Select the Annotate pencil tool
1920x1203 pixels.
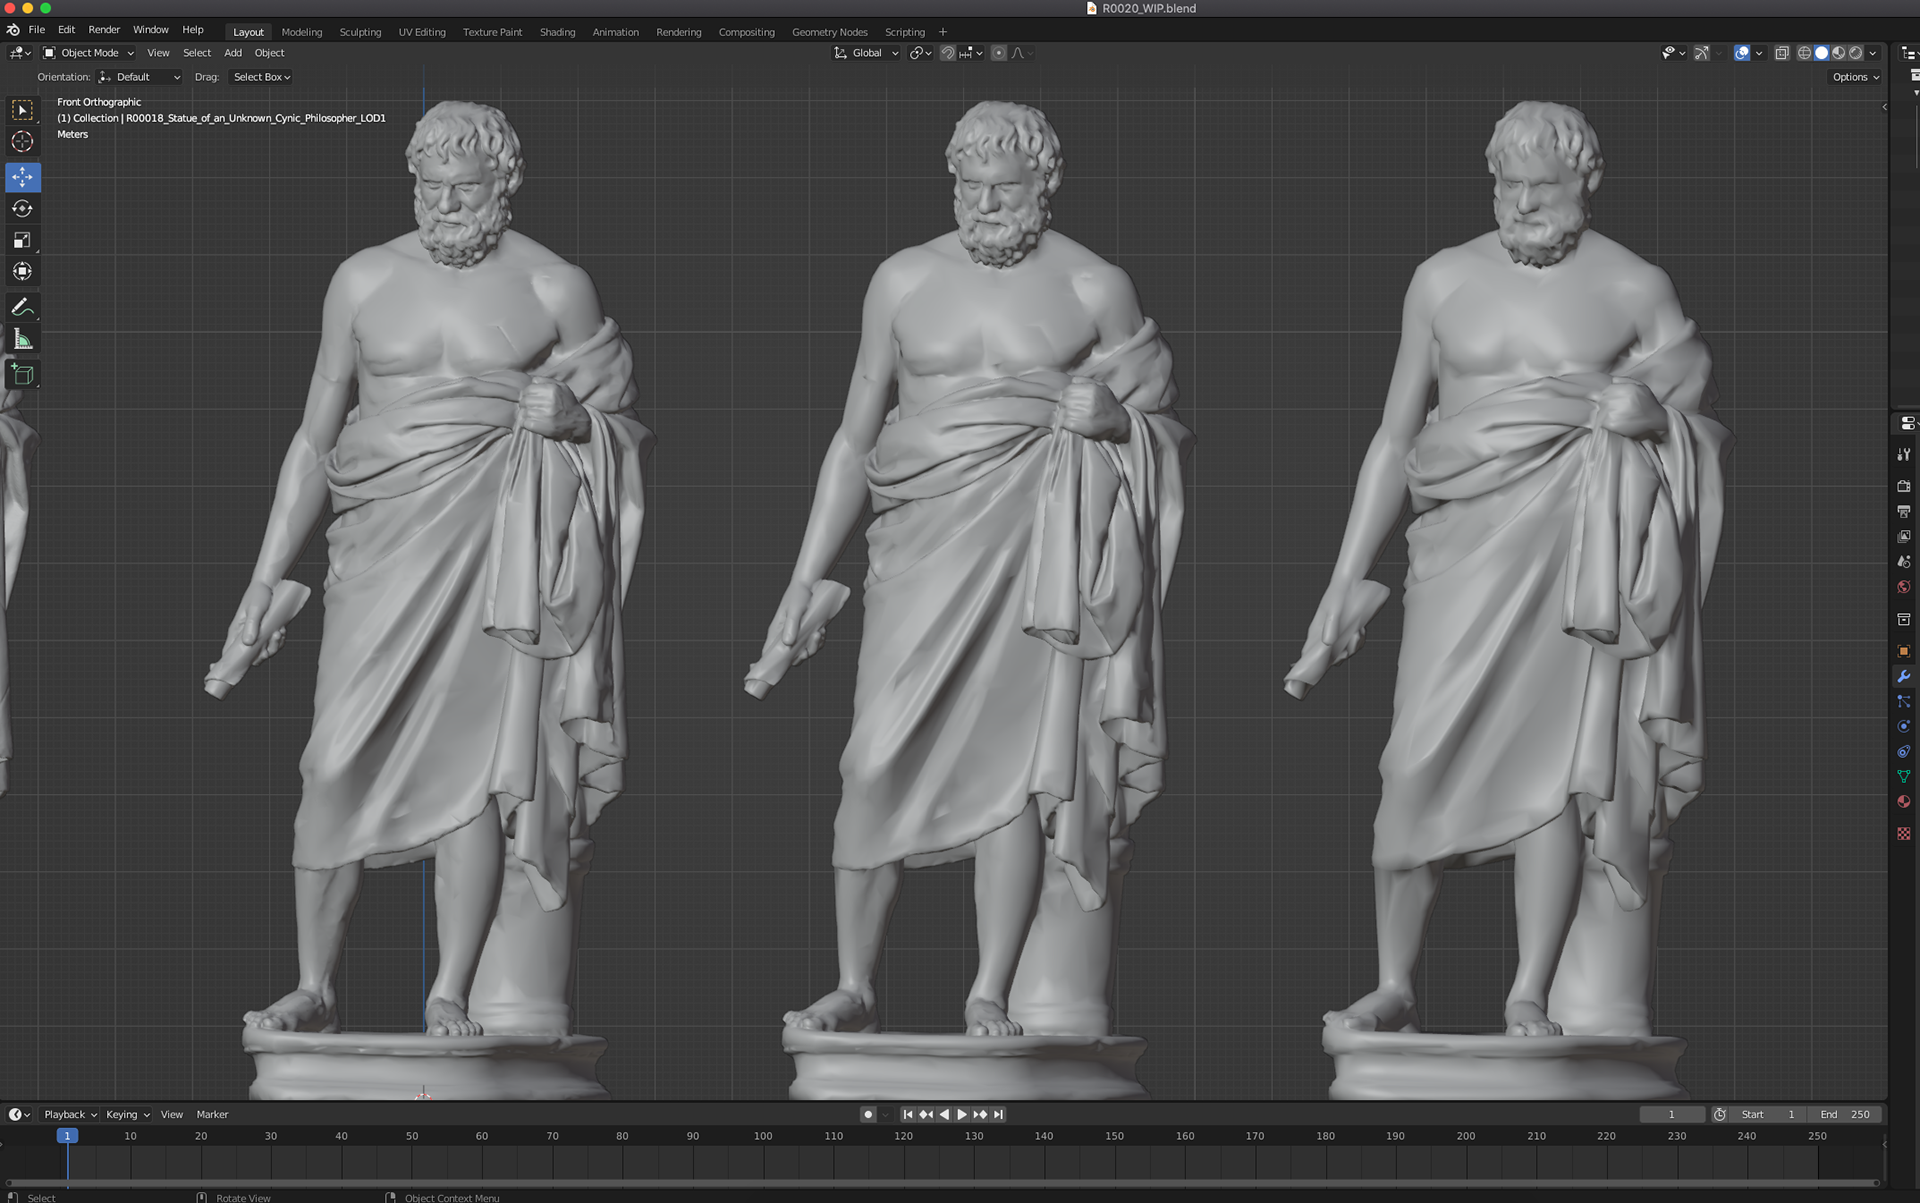tap(22, 308)
